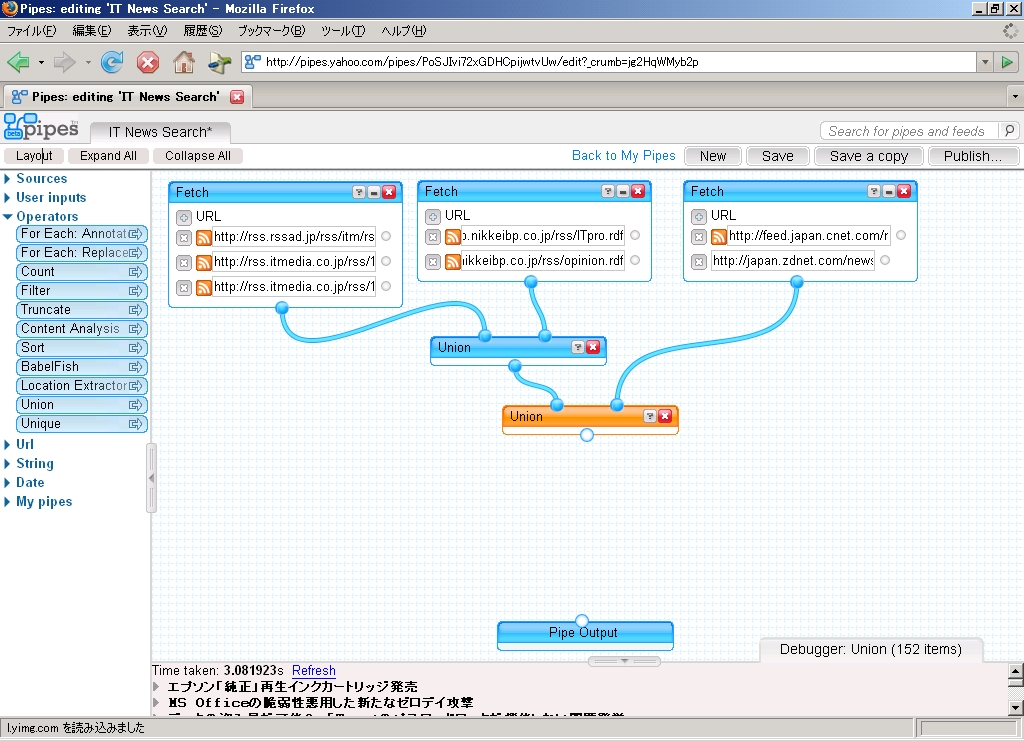This screenshot has width=1024, height=742.
Task: Click the Go arrow next to address bar
Action: click(x=1007, y=63)
